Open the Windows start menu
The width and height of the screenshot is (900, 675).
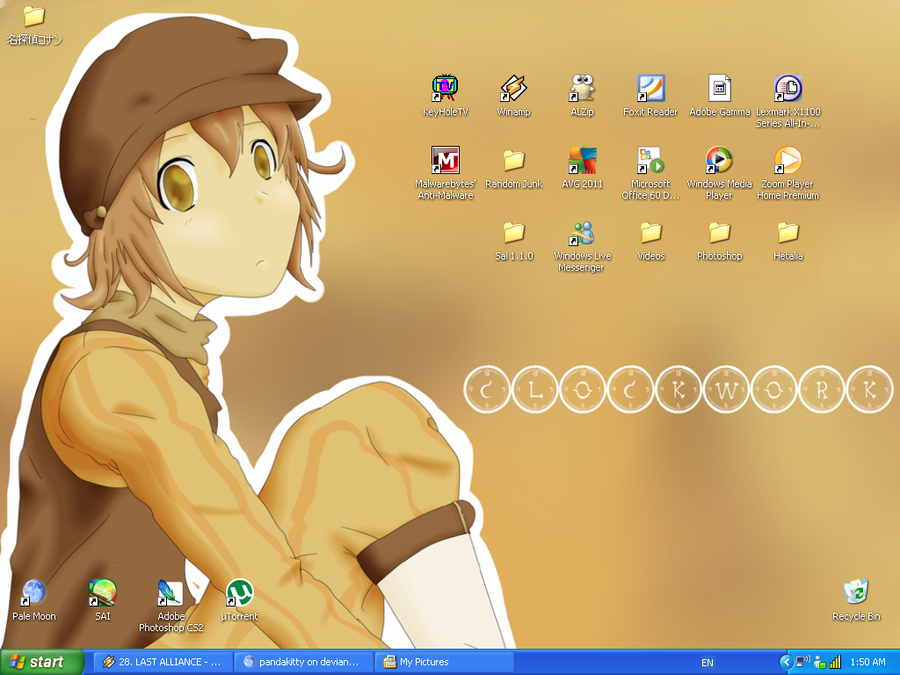42,662
